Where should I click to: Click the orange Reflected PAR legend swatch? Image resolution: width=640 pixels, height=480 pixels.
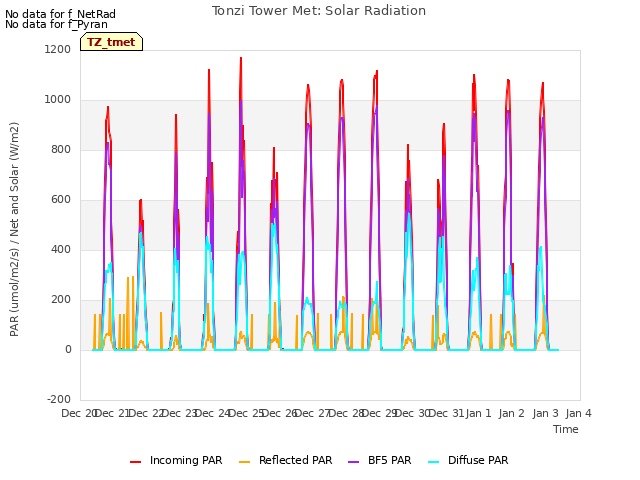point(244,462)
